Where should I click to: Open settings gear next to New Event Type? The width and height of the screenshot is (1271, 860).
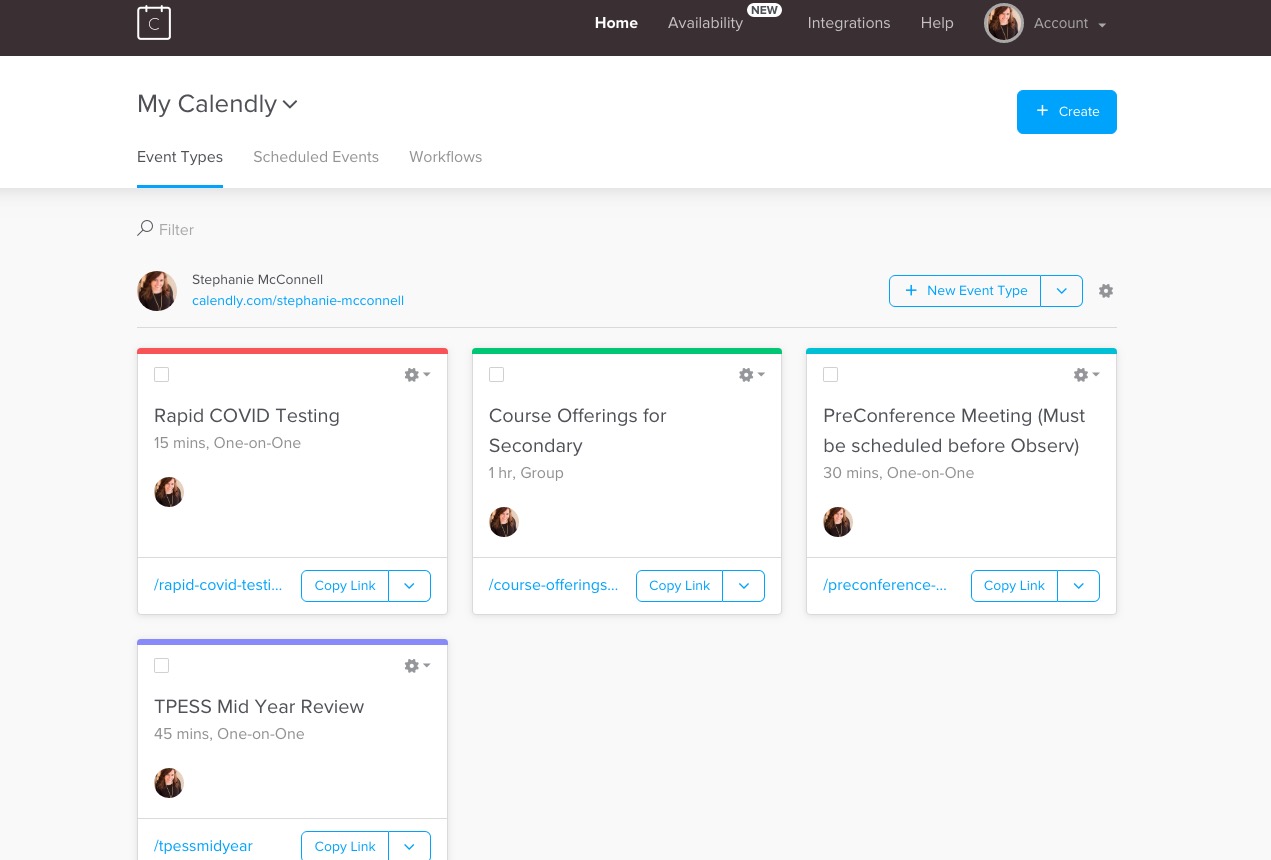pyautogui.click(x=1106, y=291)
